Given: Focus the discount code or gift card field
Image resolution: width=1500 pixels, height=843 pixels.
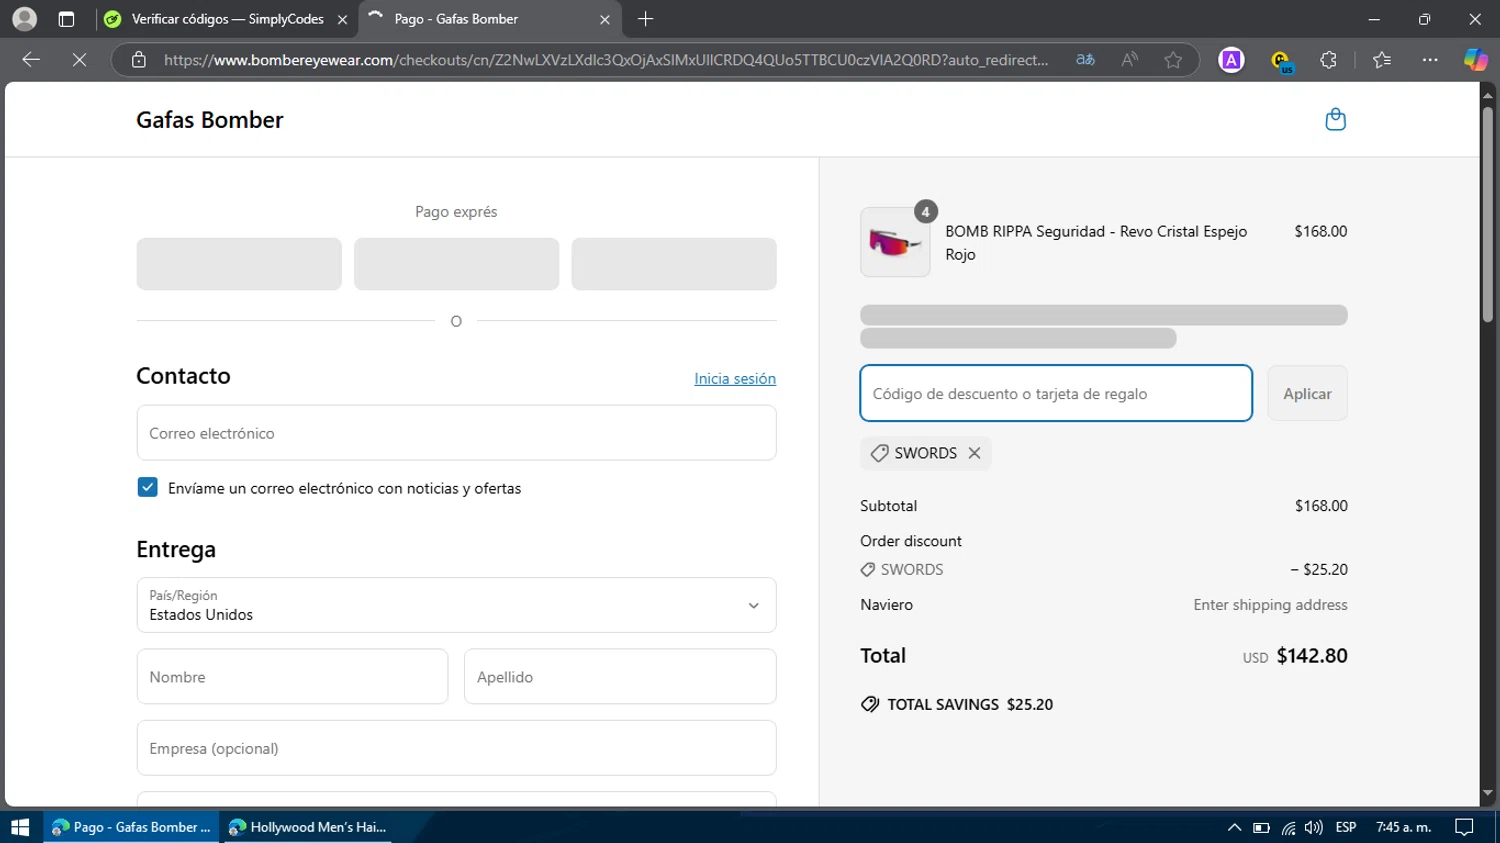Looking at the screenshot, I should point(1056,393).
